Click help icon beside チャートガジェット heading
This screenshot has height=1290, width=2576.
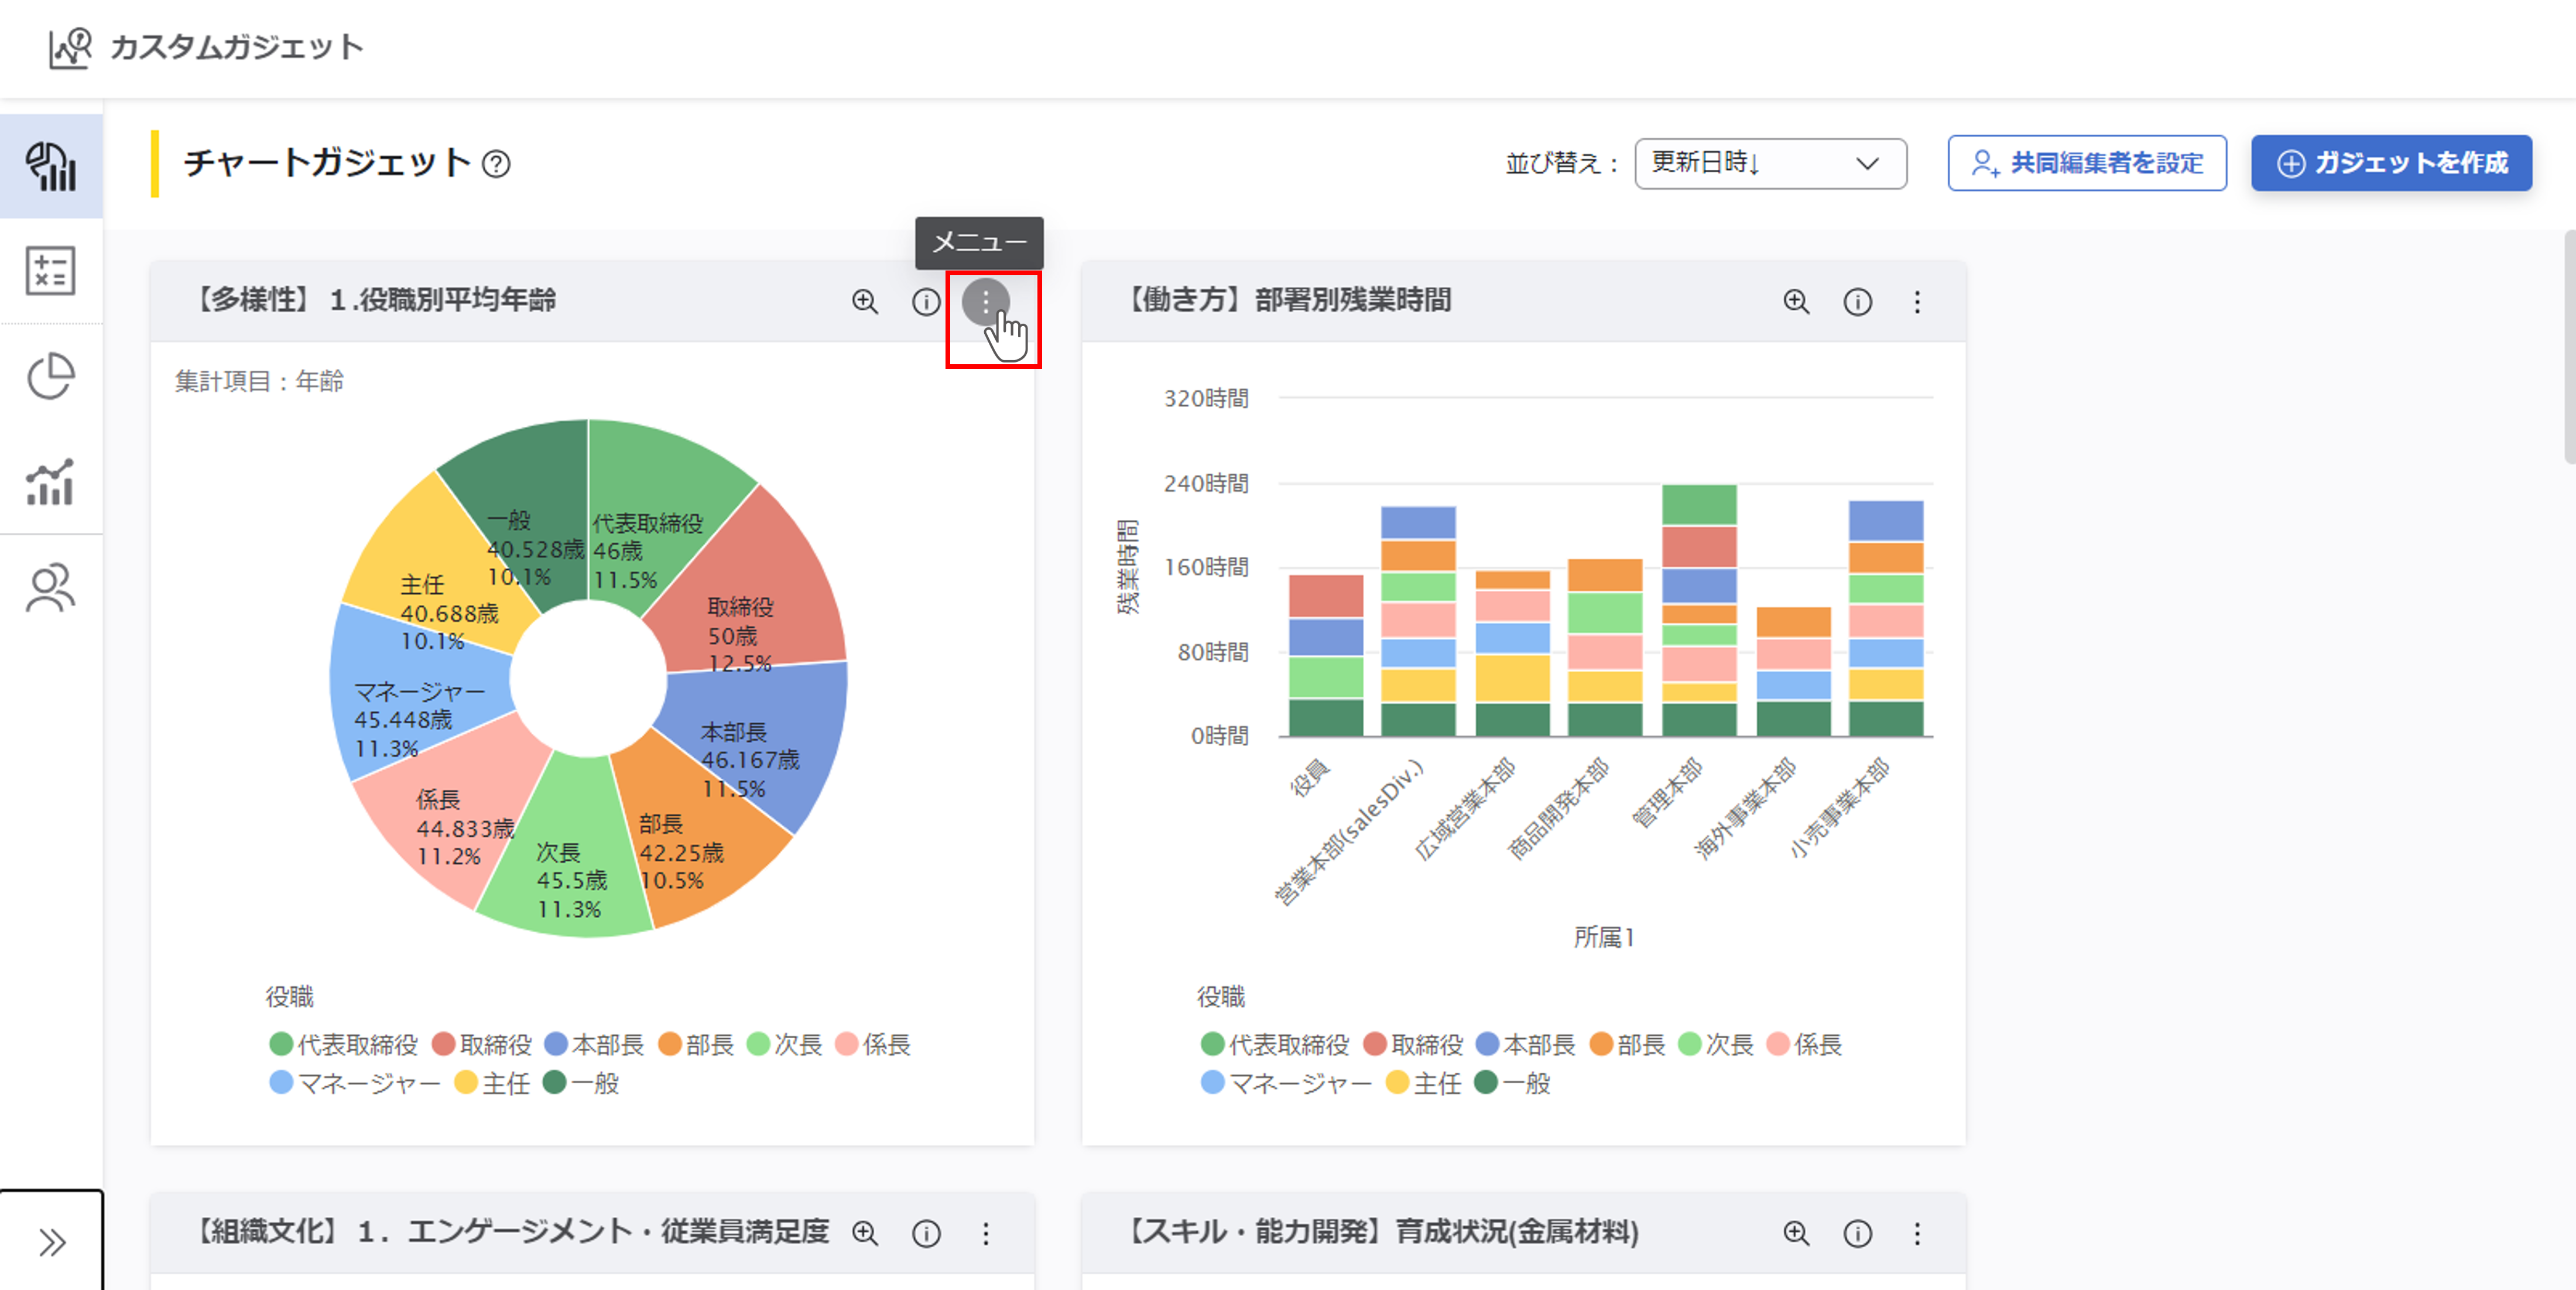[496, 164]
